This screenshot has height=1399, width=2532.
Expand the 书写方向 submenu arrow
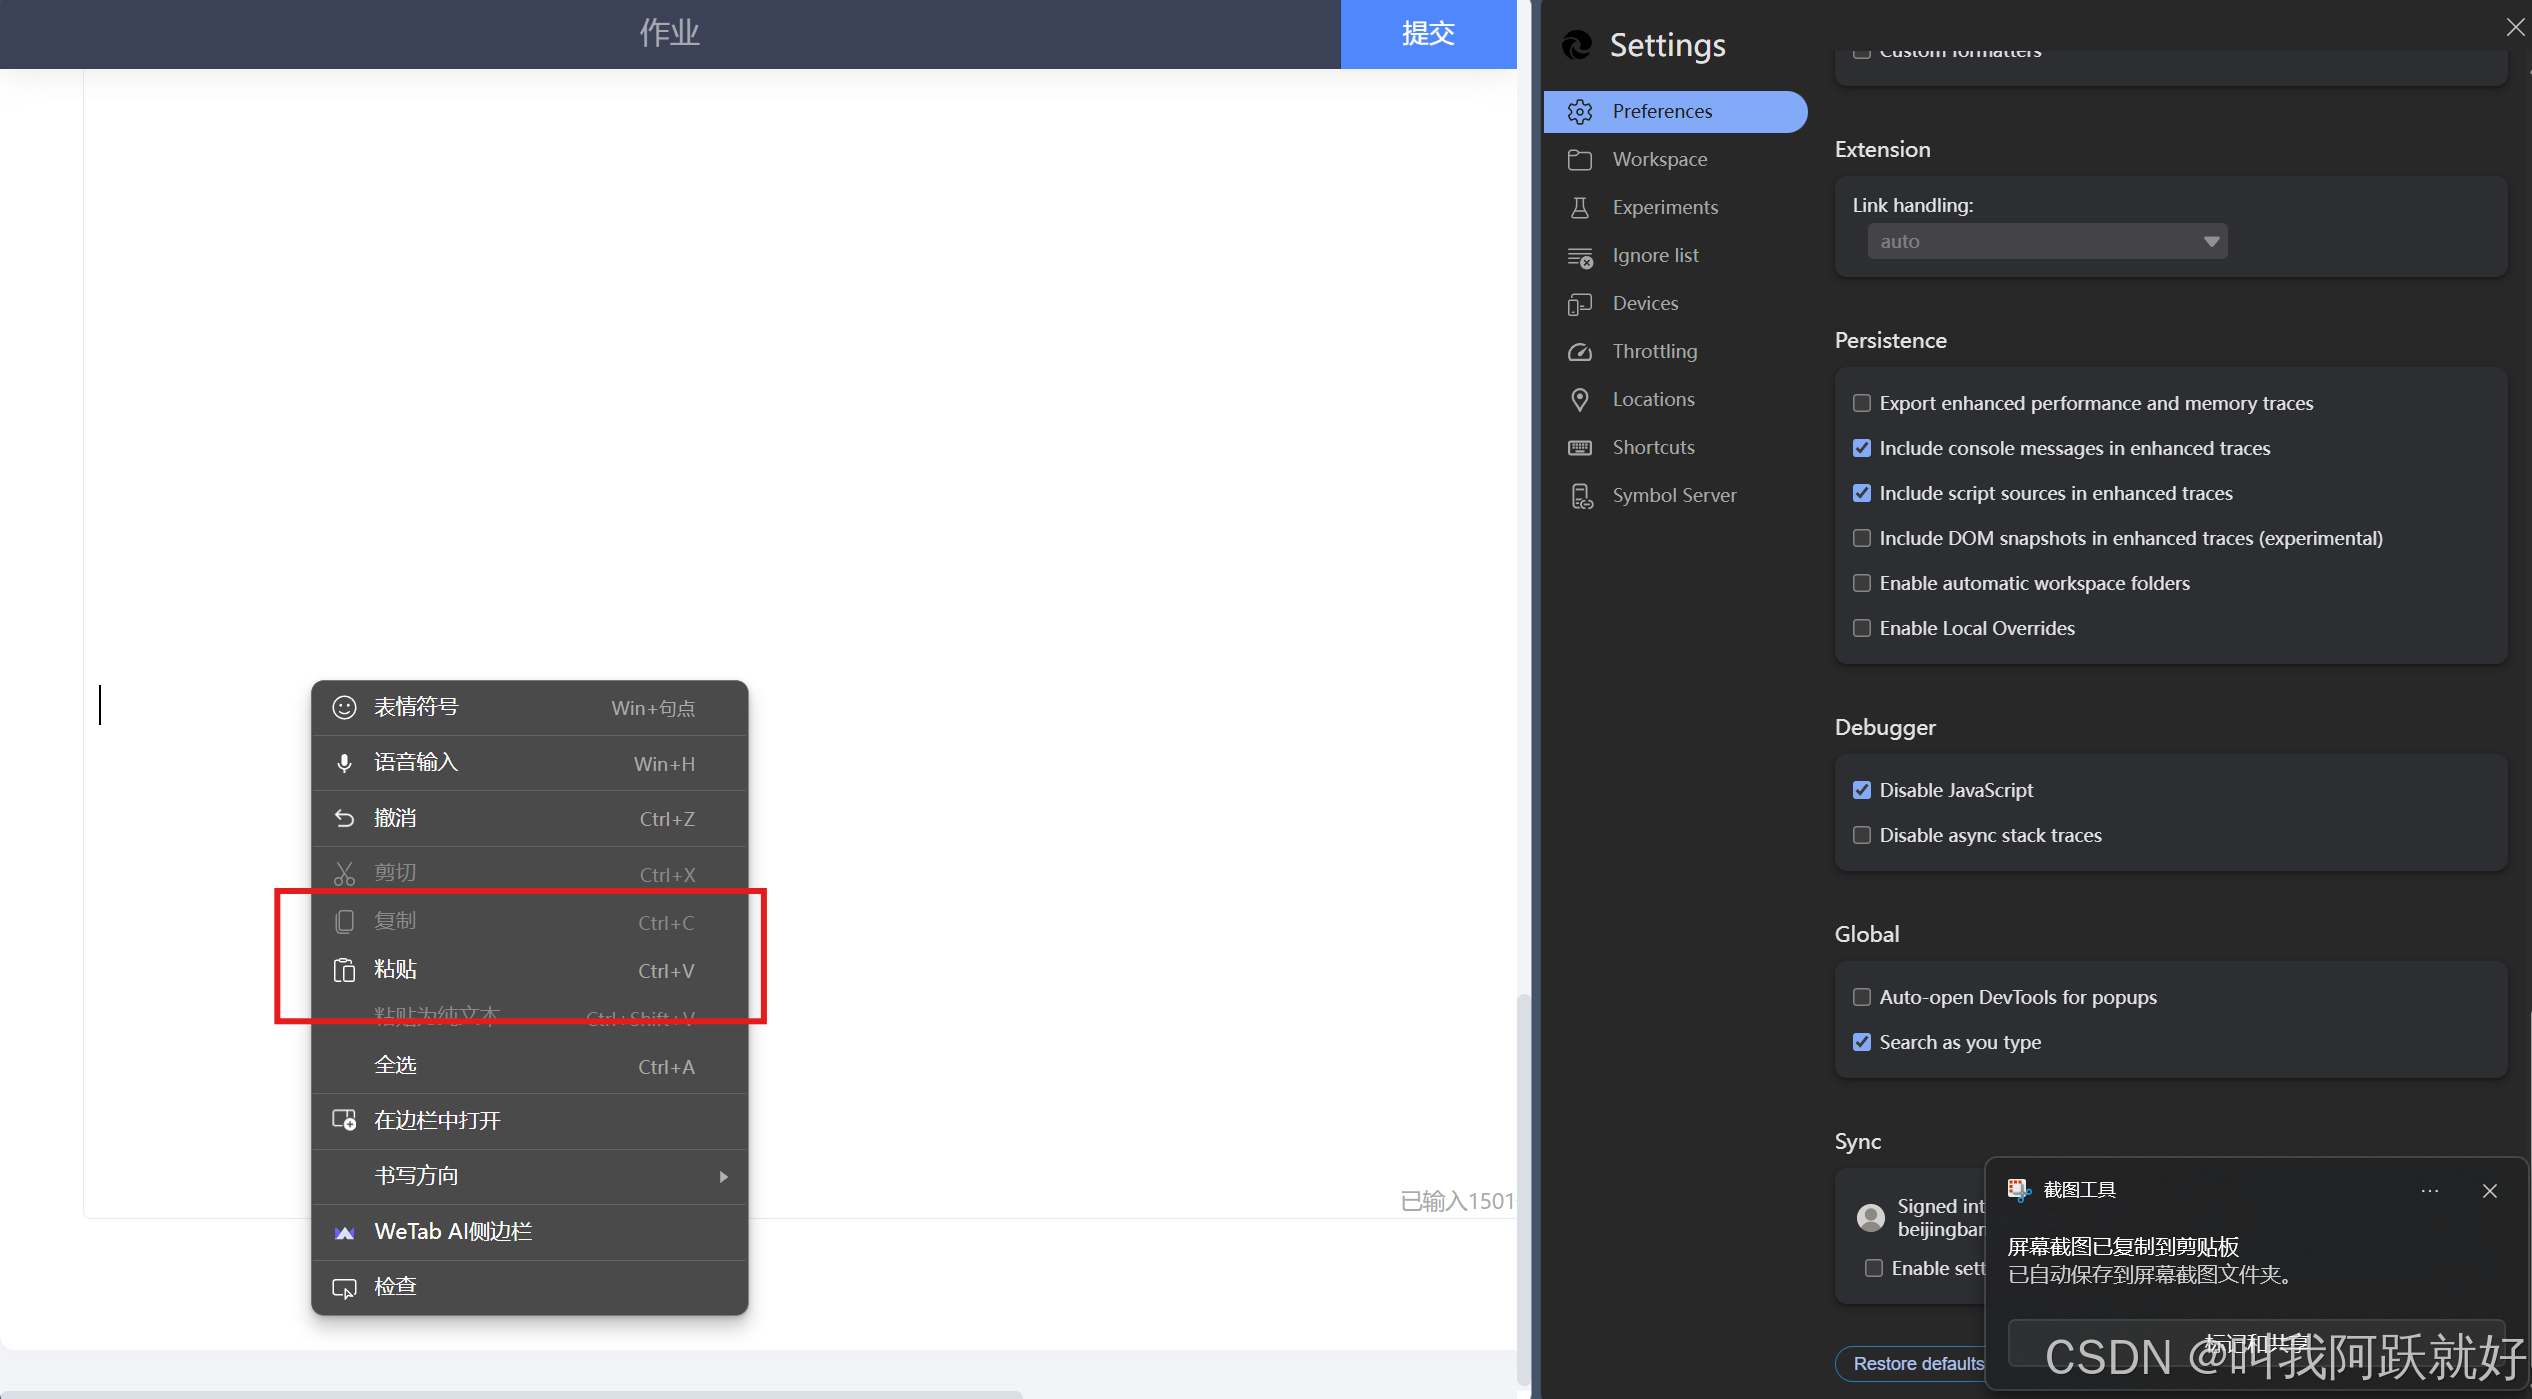(723, 1177)
